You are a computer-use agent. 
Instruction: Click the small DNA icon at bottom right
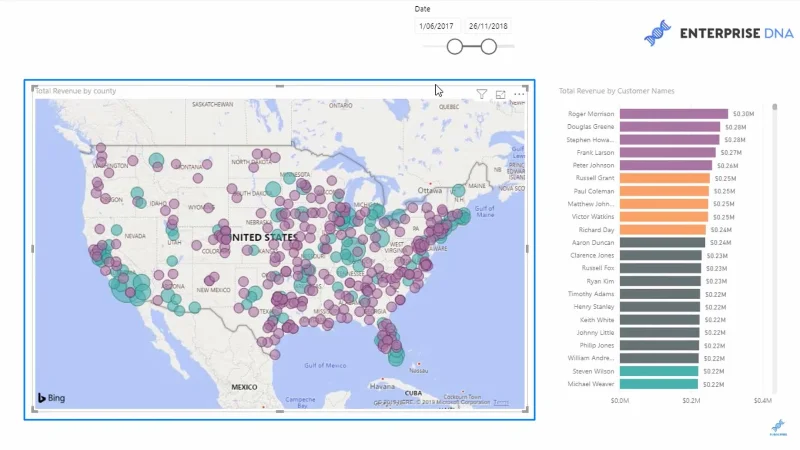click(778, 427)
